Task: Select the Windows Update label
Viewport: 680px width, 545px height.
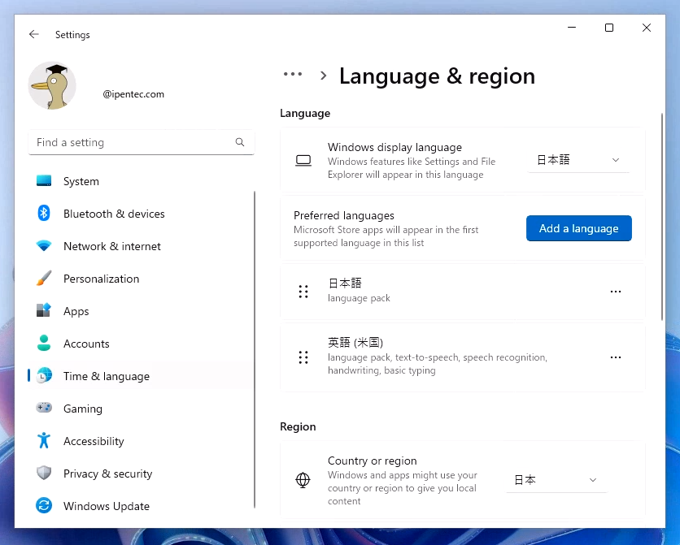Action: 106,506
